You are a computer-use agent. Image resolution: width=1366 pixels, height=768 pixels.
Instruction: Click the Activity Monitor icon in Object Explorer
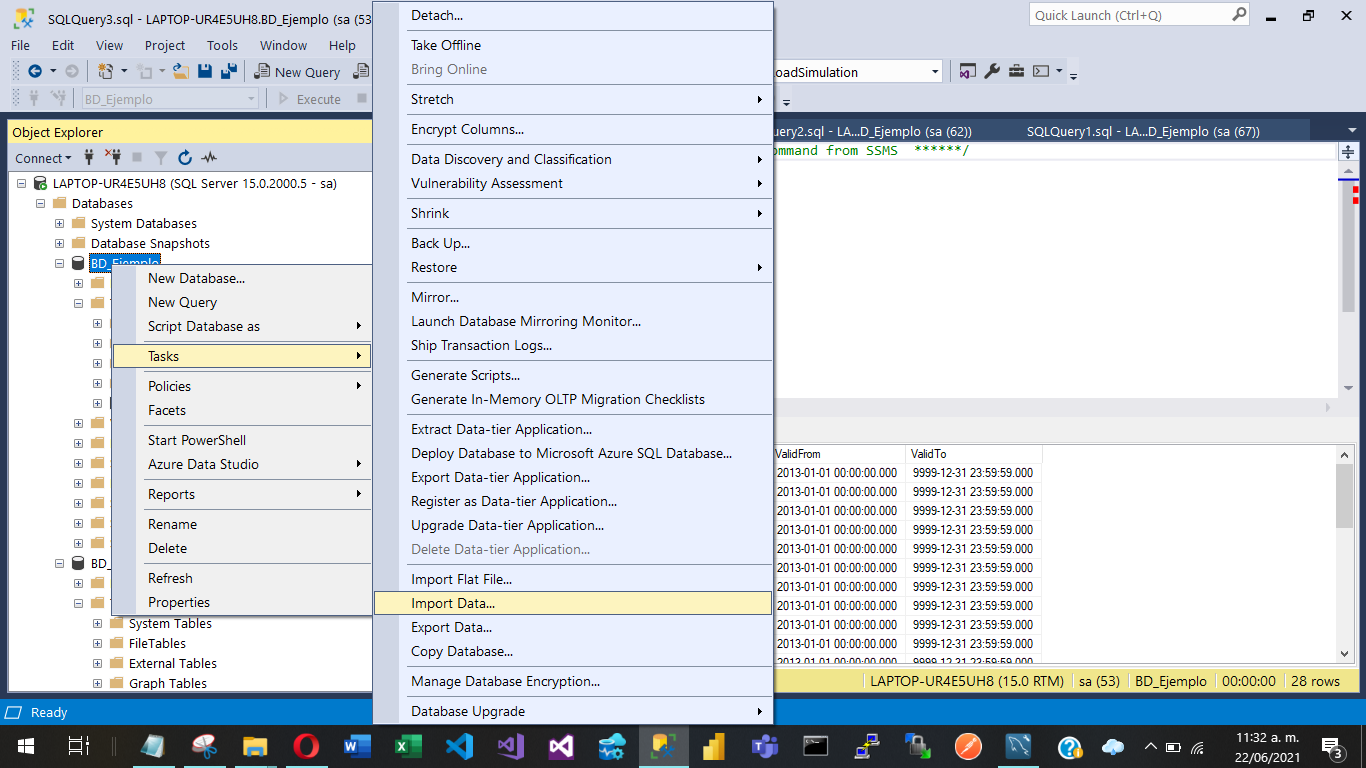(x=209, y=158)
